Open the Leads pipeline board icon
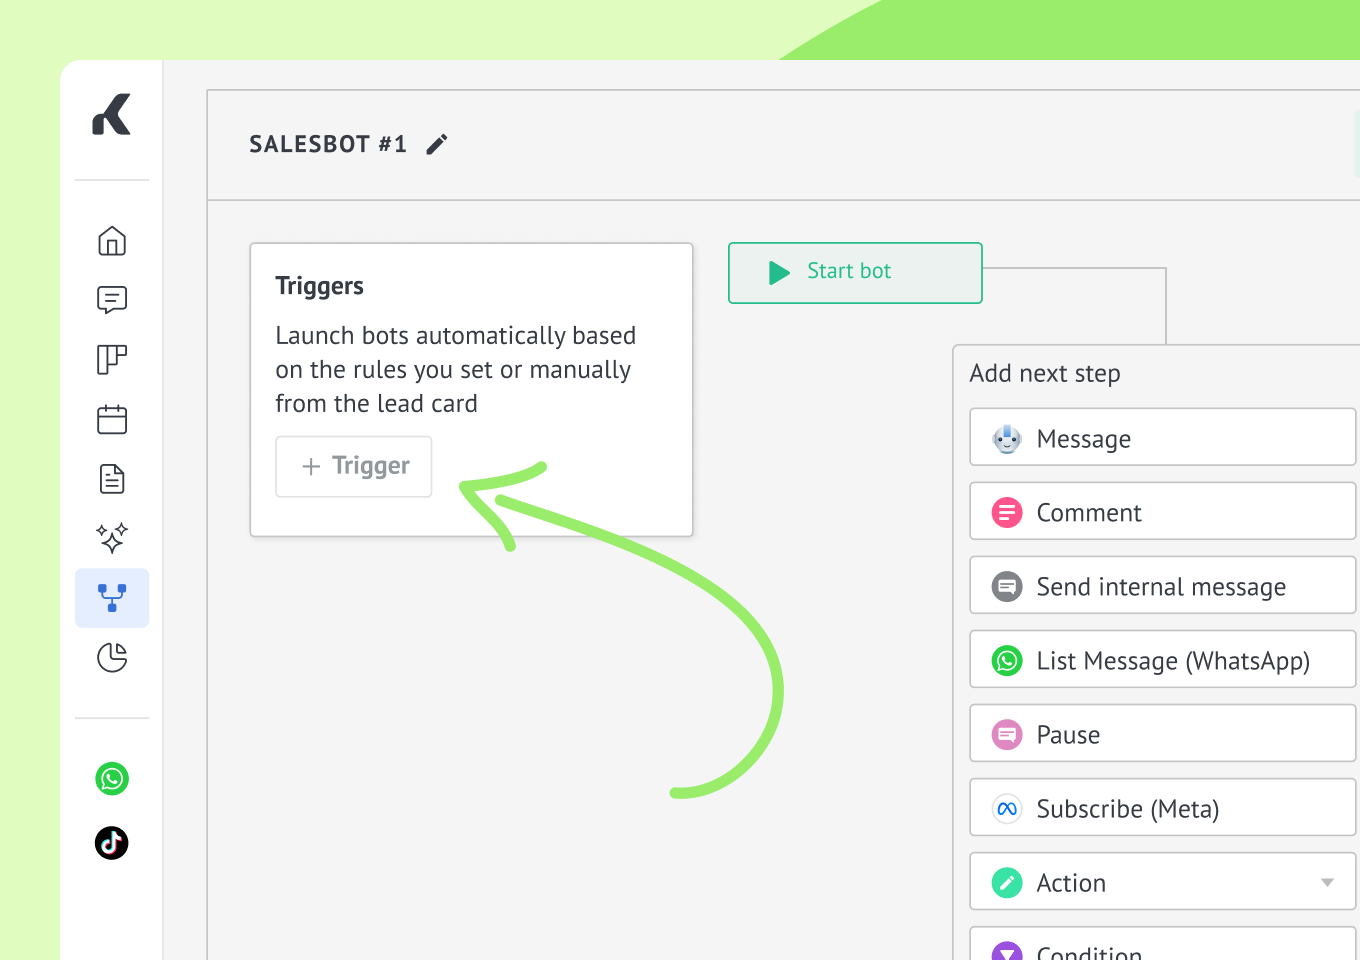Image resolution: width=1360 pixels, height=960 pixels. point(112,359)
